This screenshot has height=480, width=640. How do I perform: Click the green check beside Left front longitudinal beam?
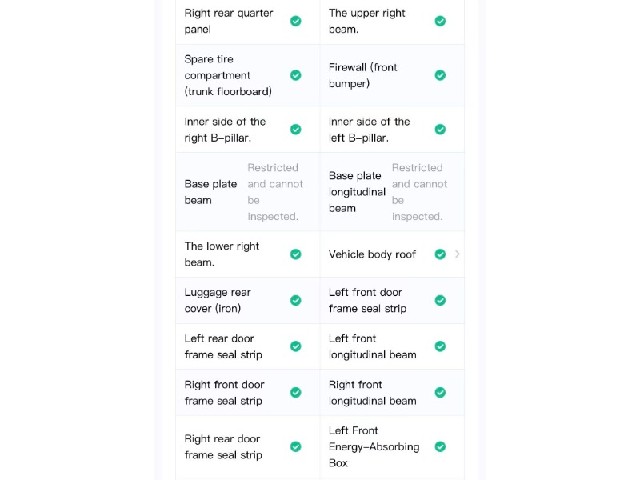pyautogui.click(x=440, y=347)
